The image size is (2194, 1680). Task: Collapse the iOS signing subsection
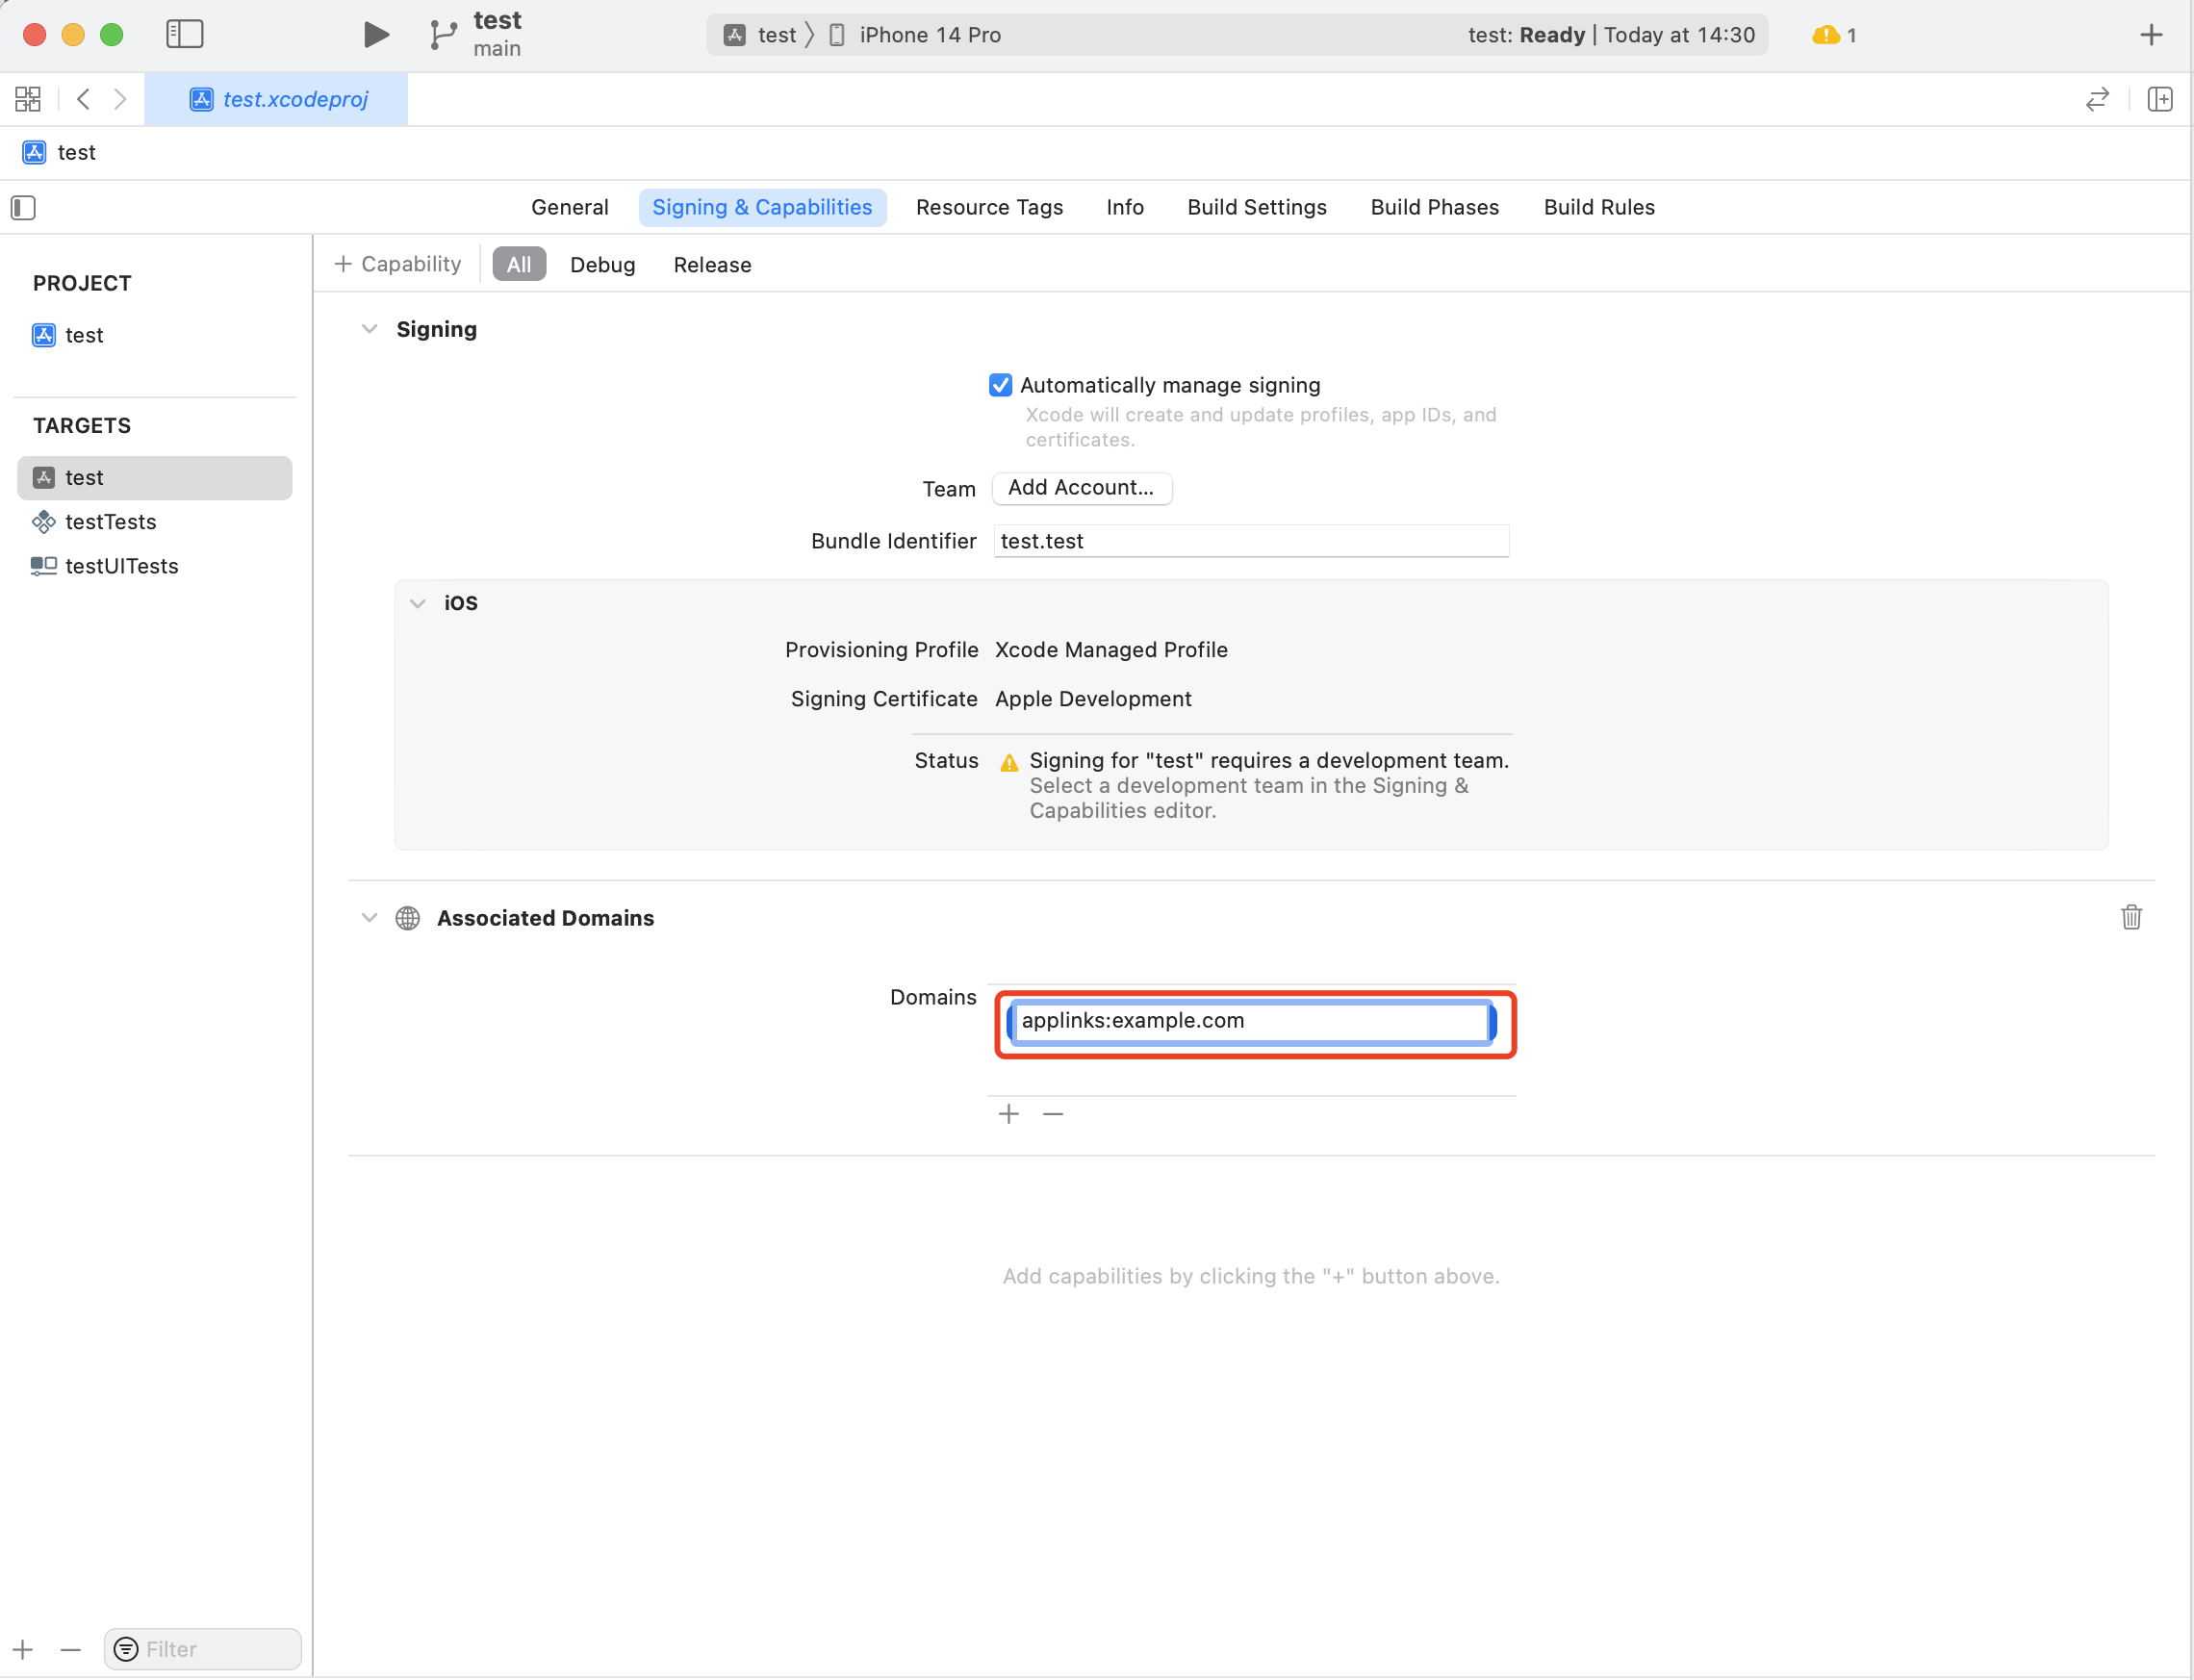(x=418, y=603)
